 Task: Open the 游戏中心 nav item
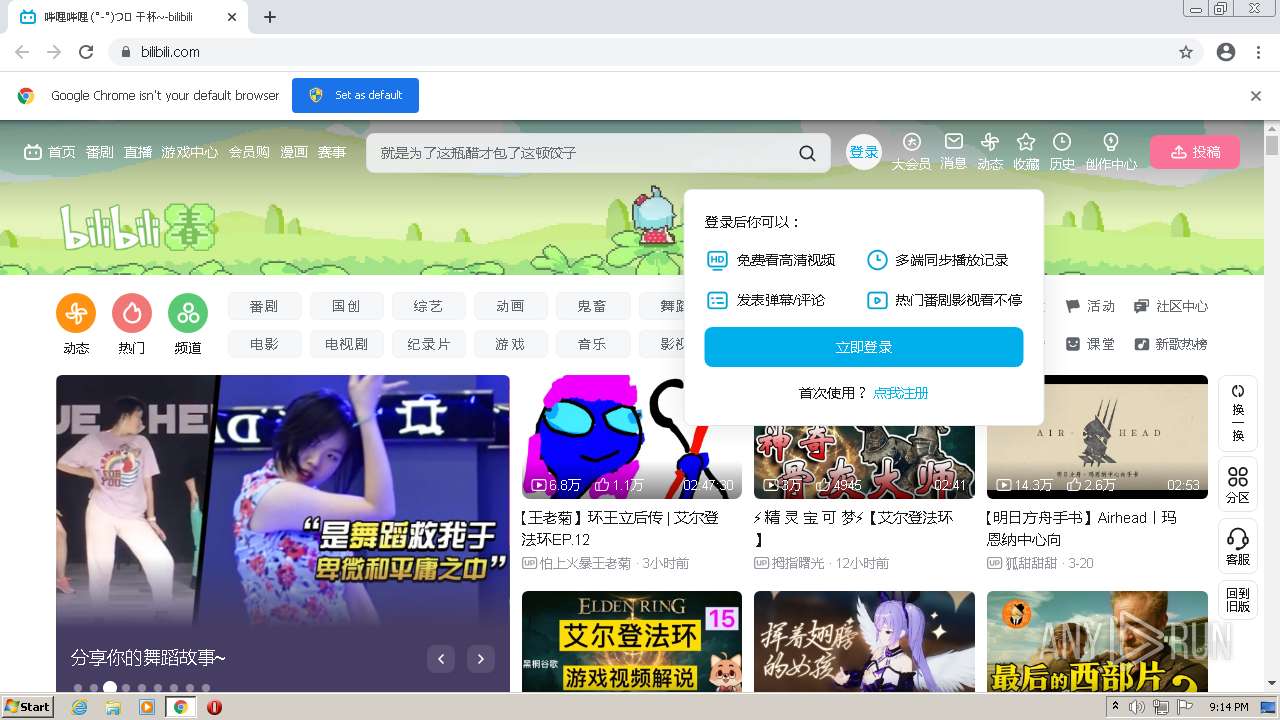190,152
